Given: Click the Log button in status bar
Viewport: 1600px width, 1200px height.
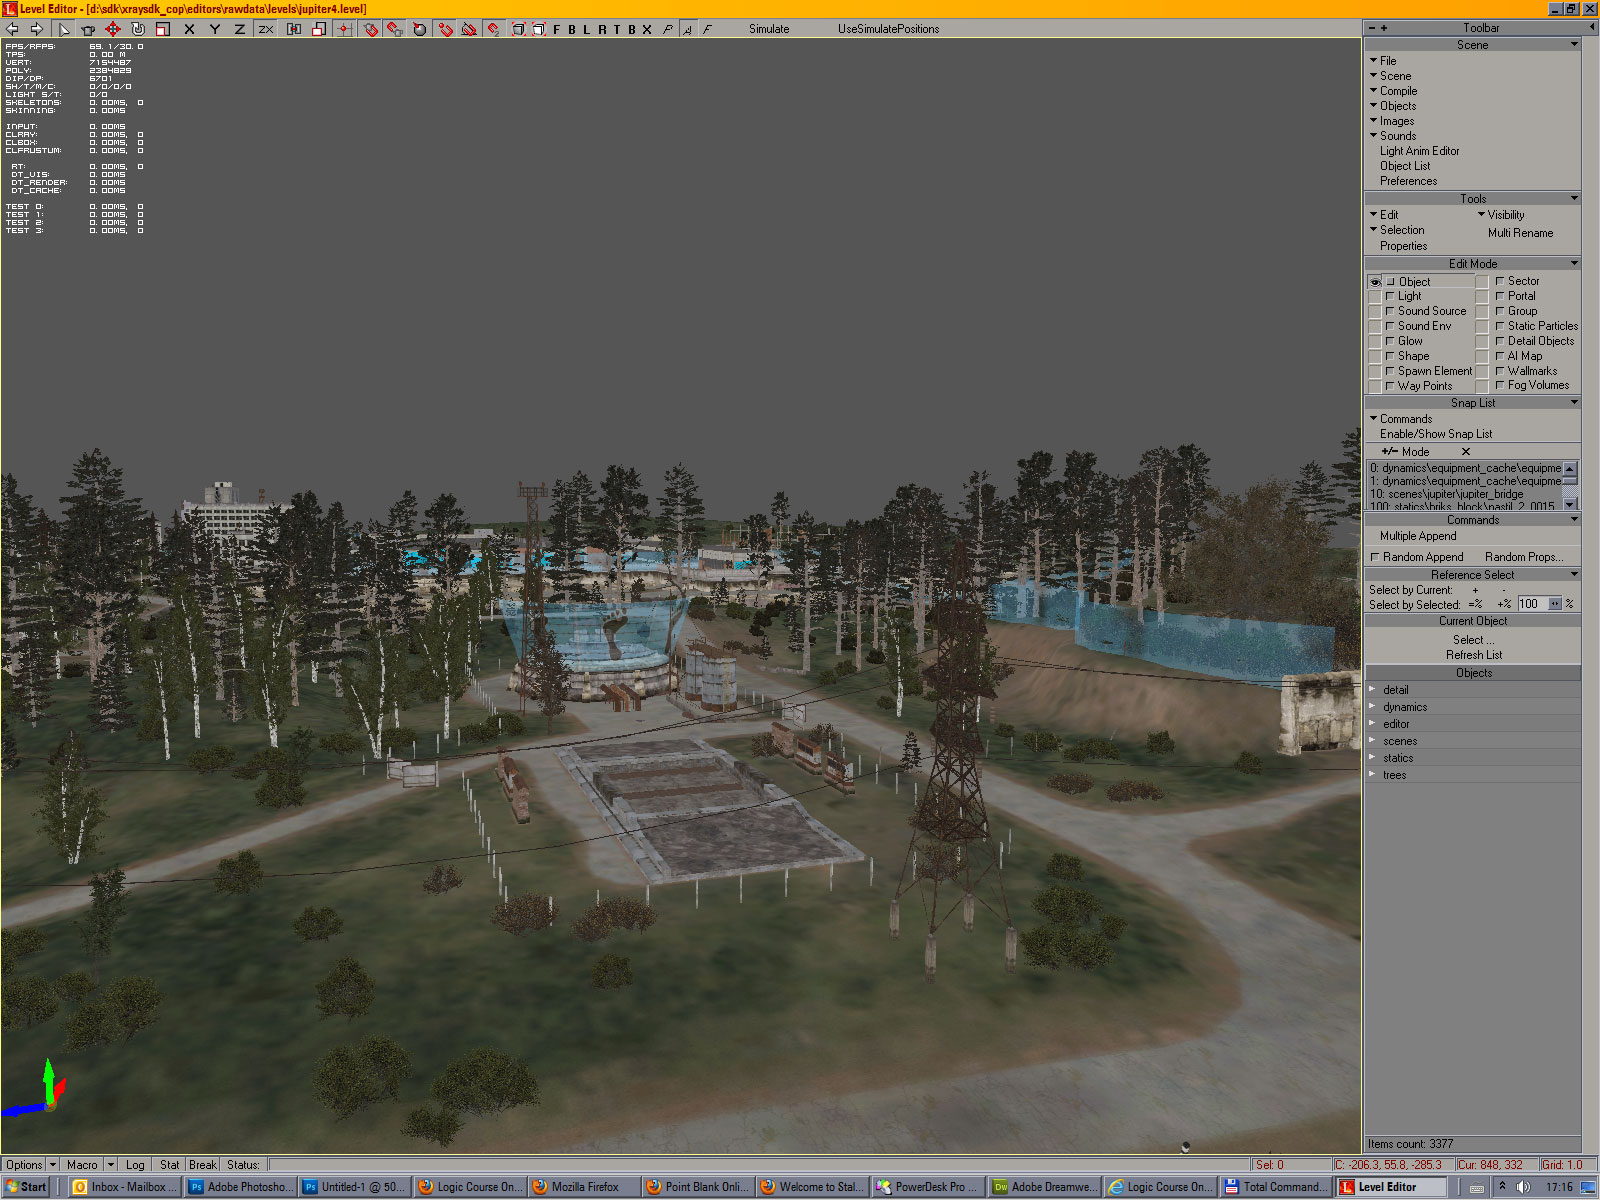Looking at the screenshot, I should (x=135, y=1165).
